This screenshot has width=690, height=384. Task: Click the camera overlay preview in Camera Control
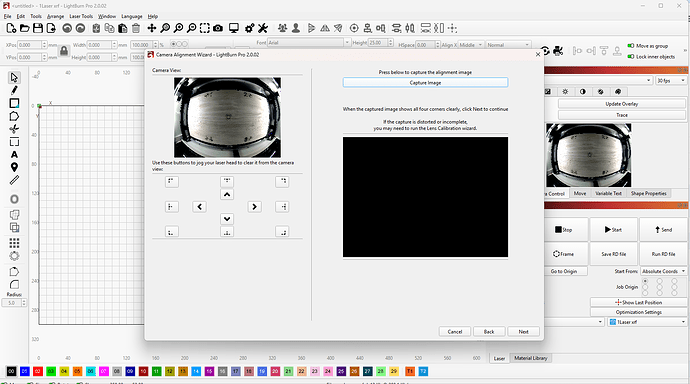(589, 155)
